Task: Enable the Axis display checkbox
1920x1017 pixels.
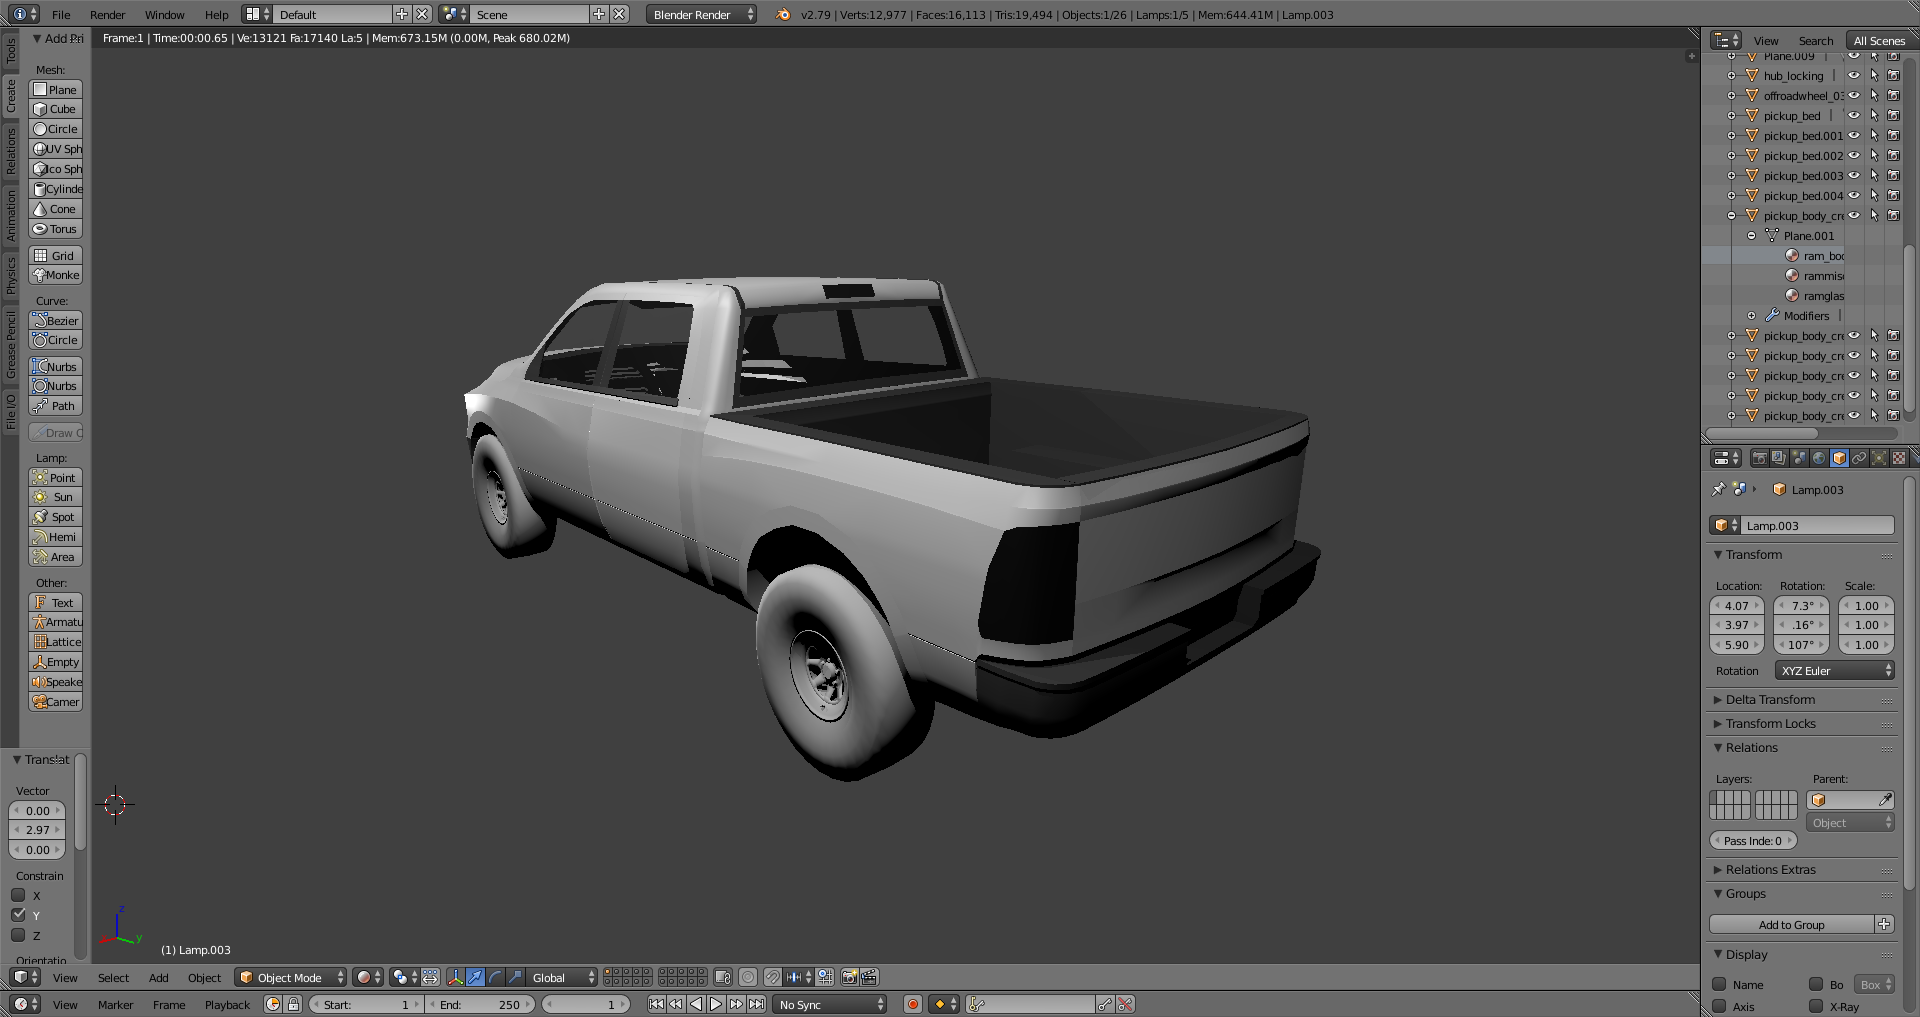Action: pyautogui.click(x=1720, y=1006)
